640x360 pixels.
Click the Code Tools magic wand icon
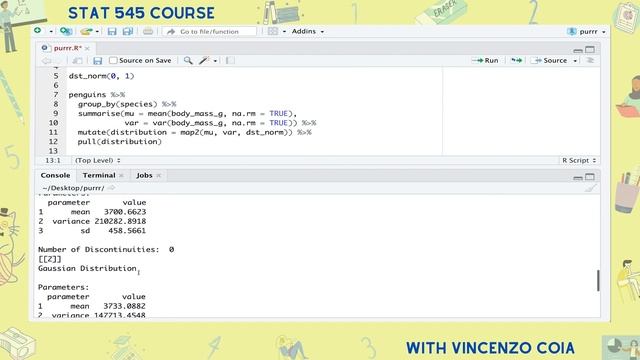click(204, 60)
